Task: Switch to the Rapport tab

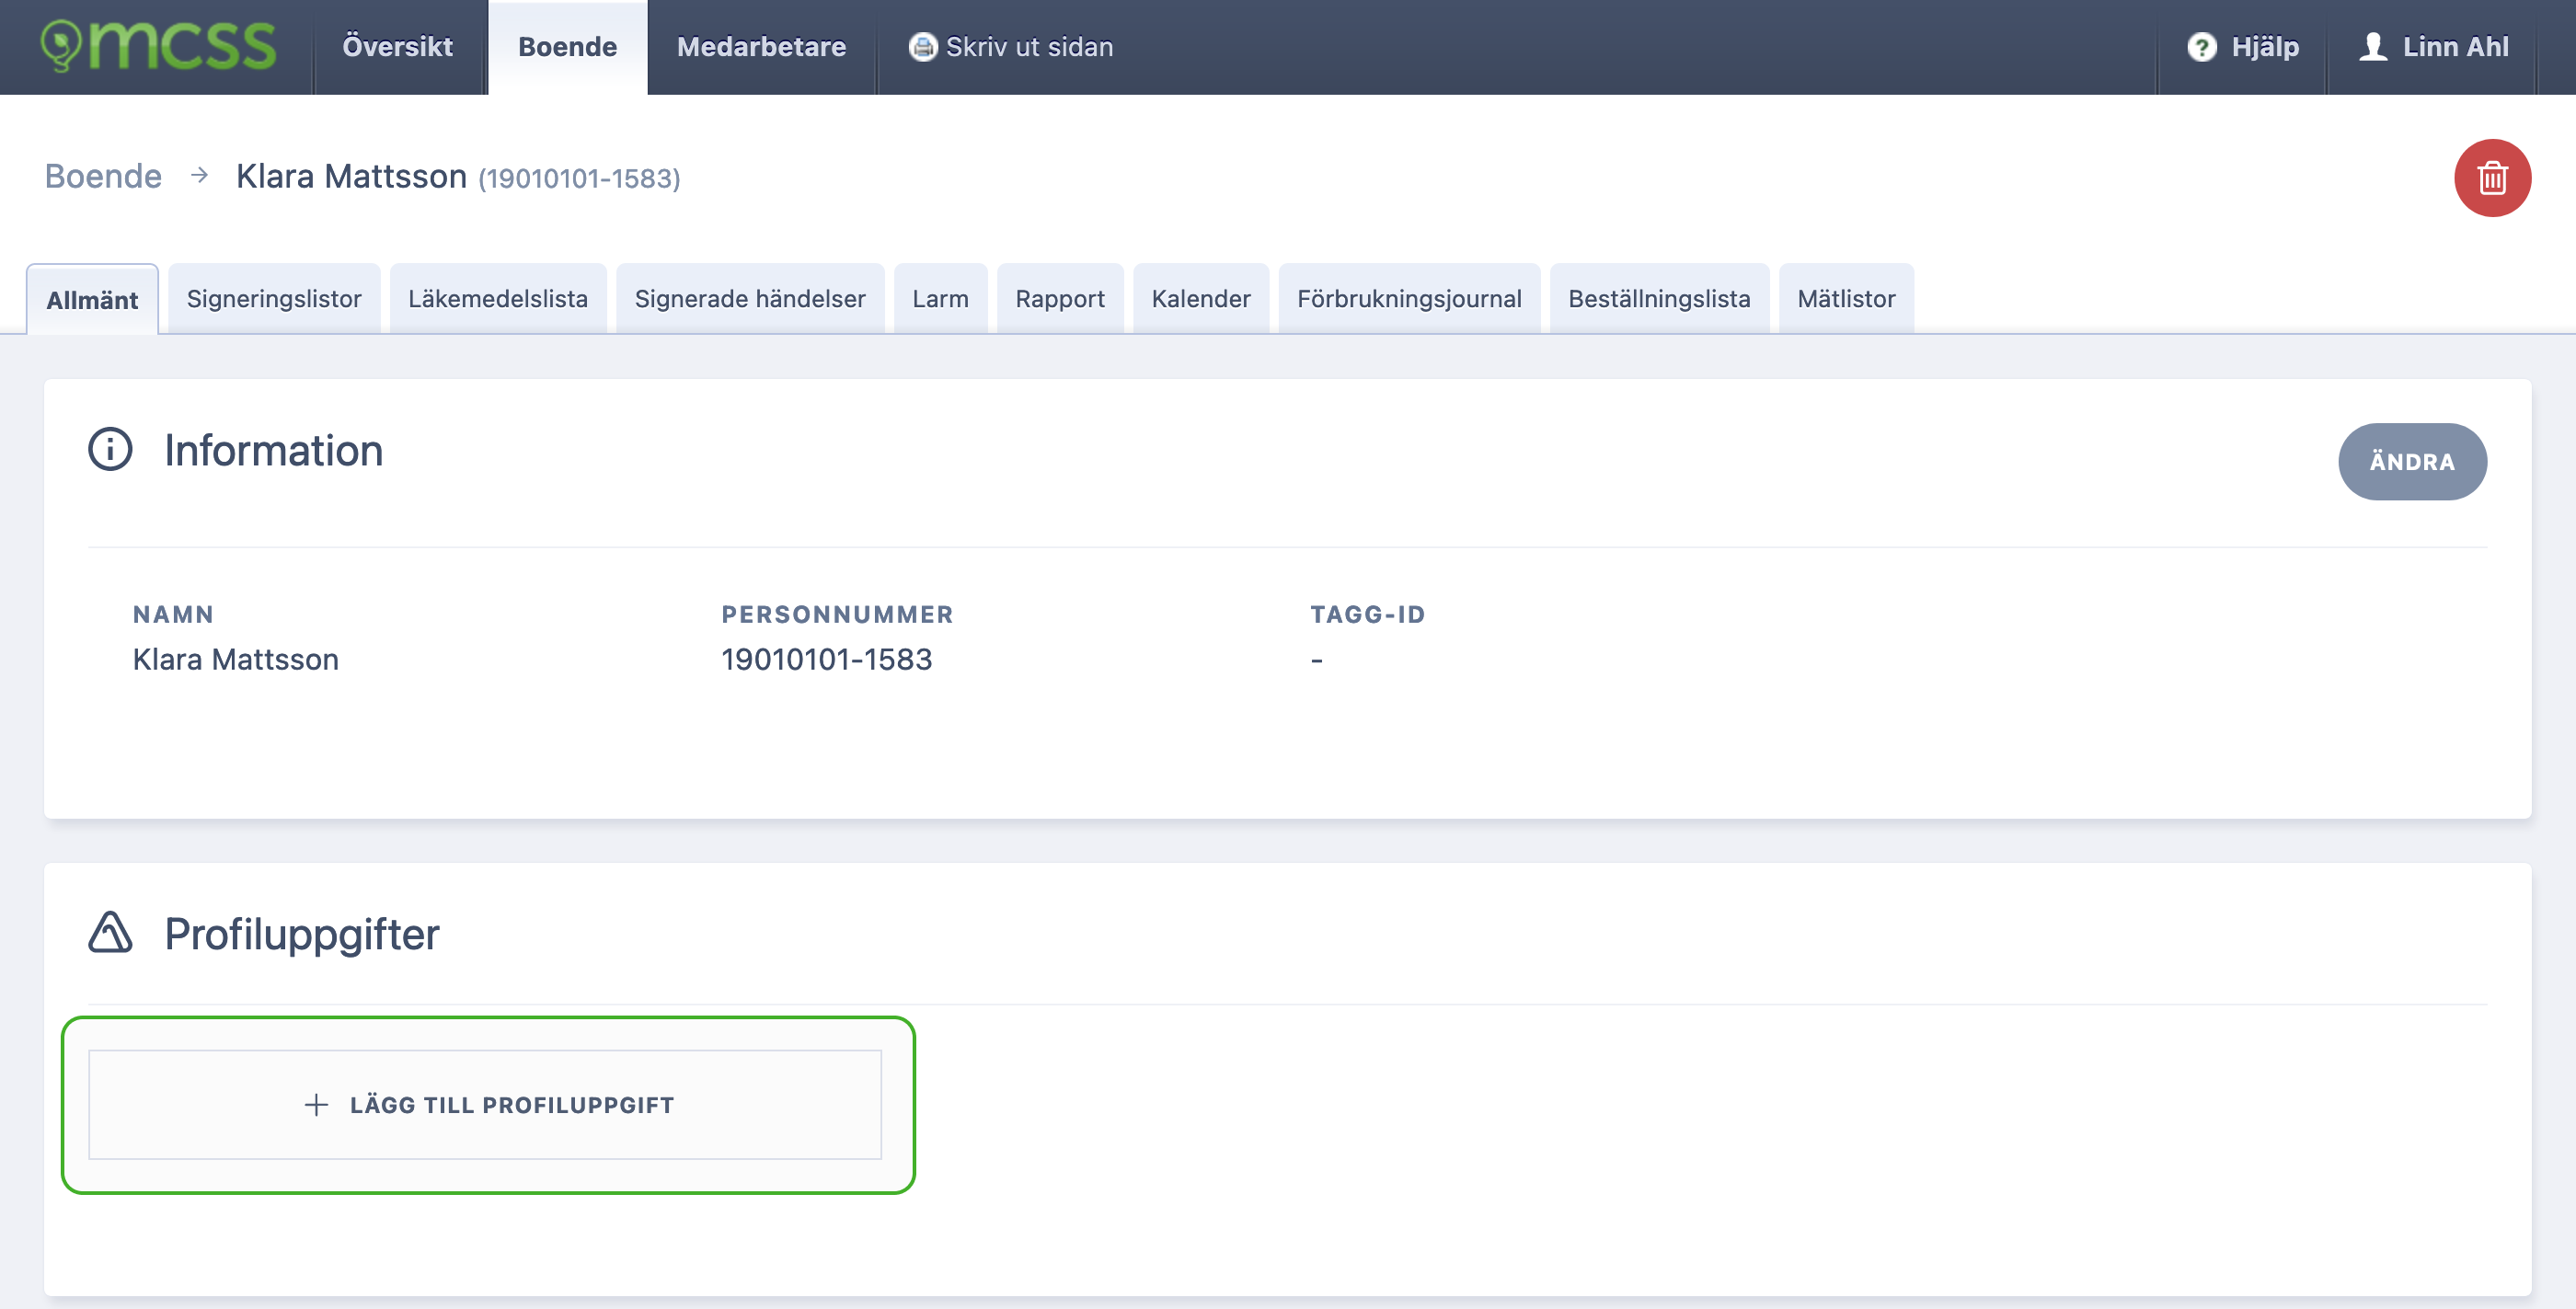Action: [1060, 298]
